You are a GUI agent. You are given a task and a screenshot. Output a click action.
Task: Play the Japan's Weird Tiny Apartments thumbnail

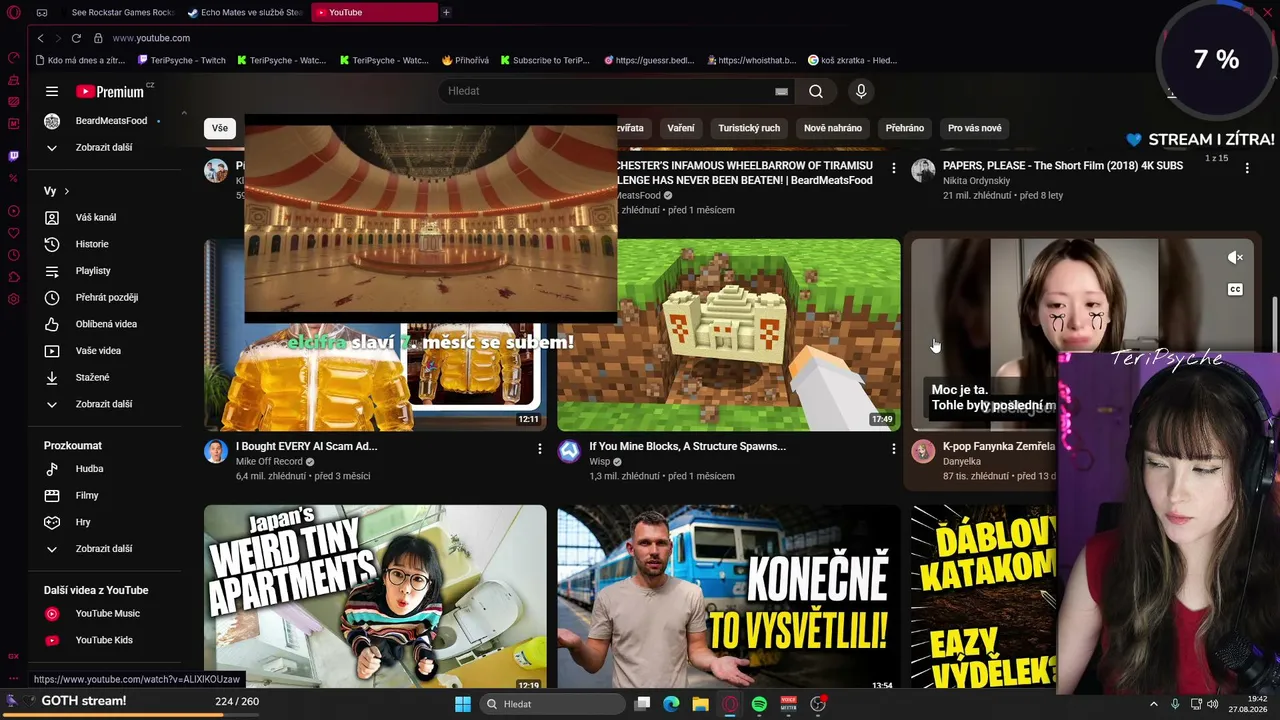(375, 597)
